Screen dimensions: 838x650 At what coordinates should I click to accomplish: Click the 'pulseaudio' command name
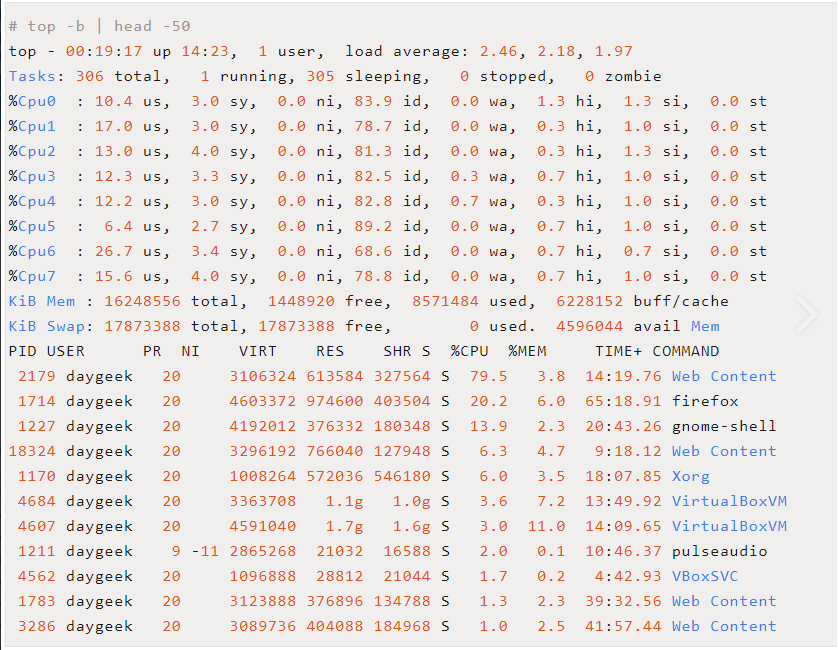(719, 552)
